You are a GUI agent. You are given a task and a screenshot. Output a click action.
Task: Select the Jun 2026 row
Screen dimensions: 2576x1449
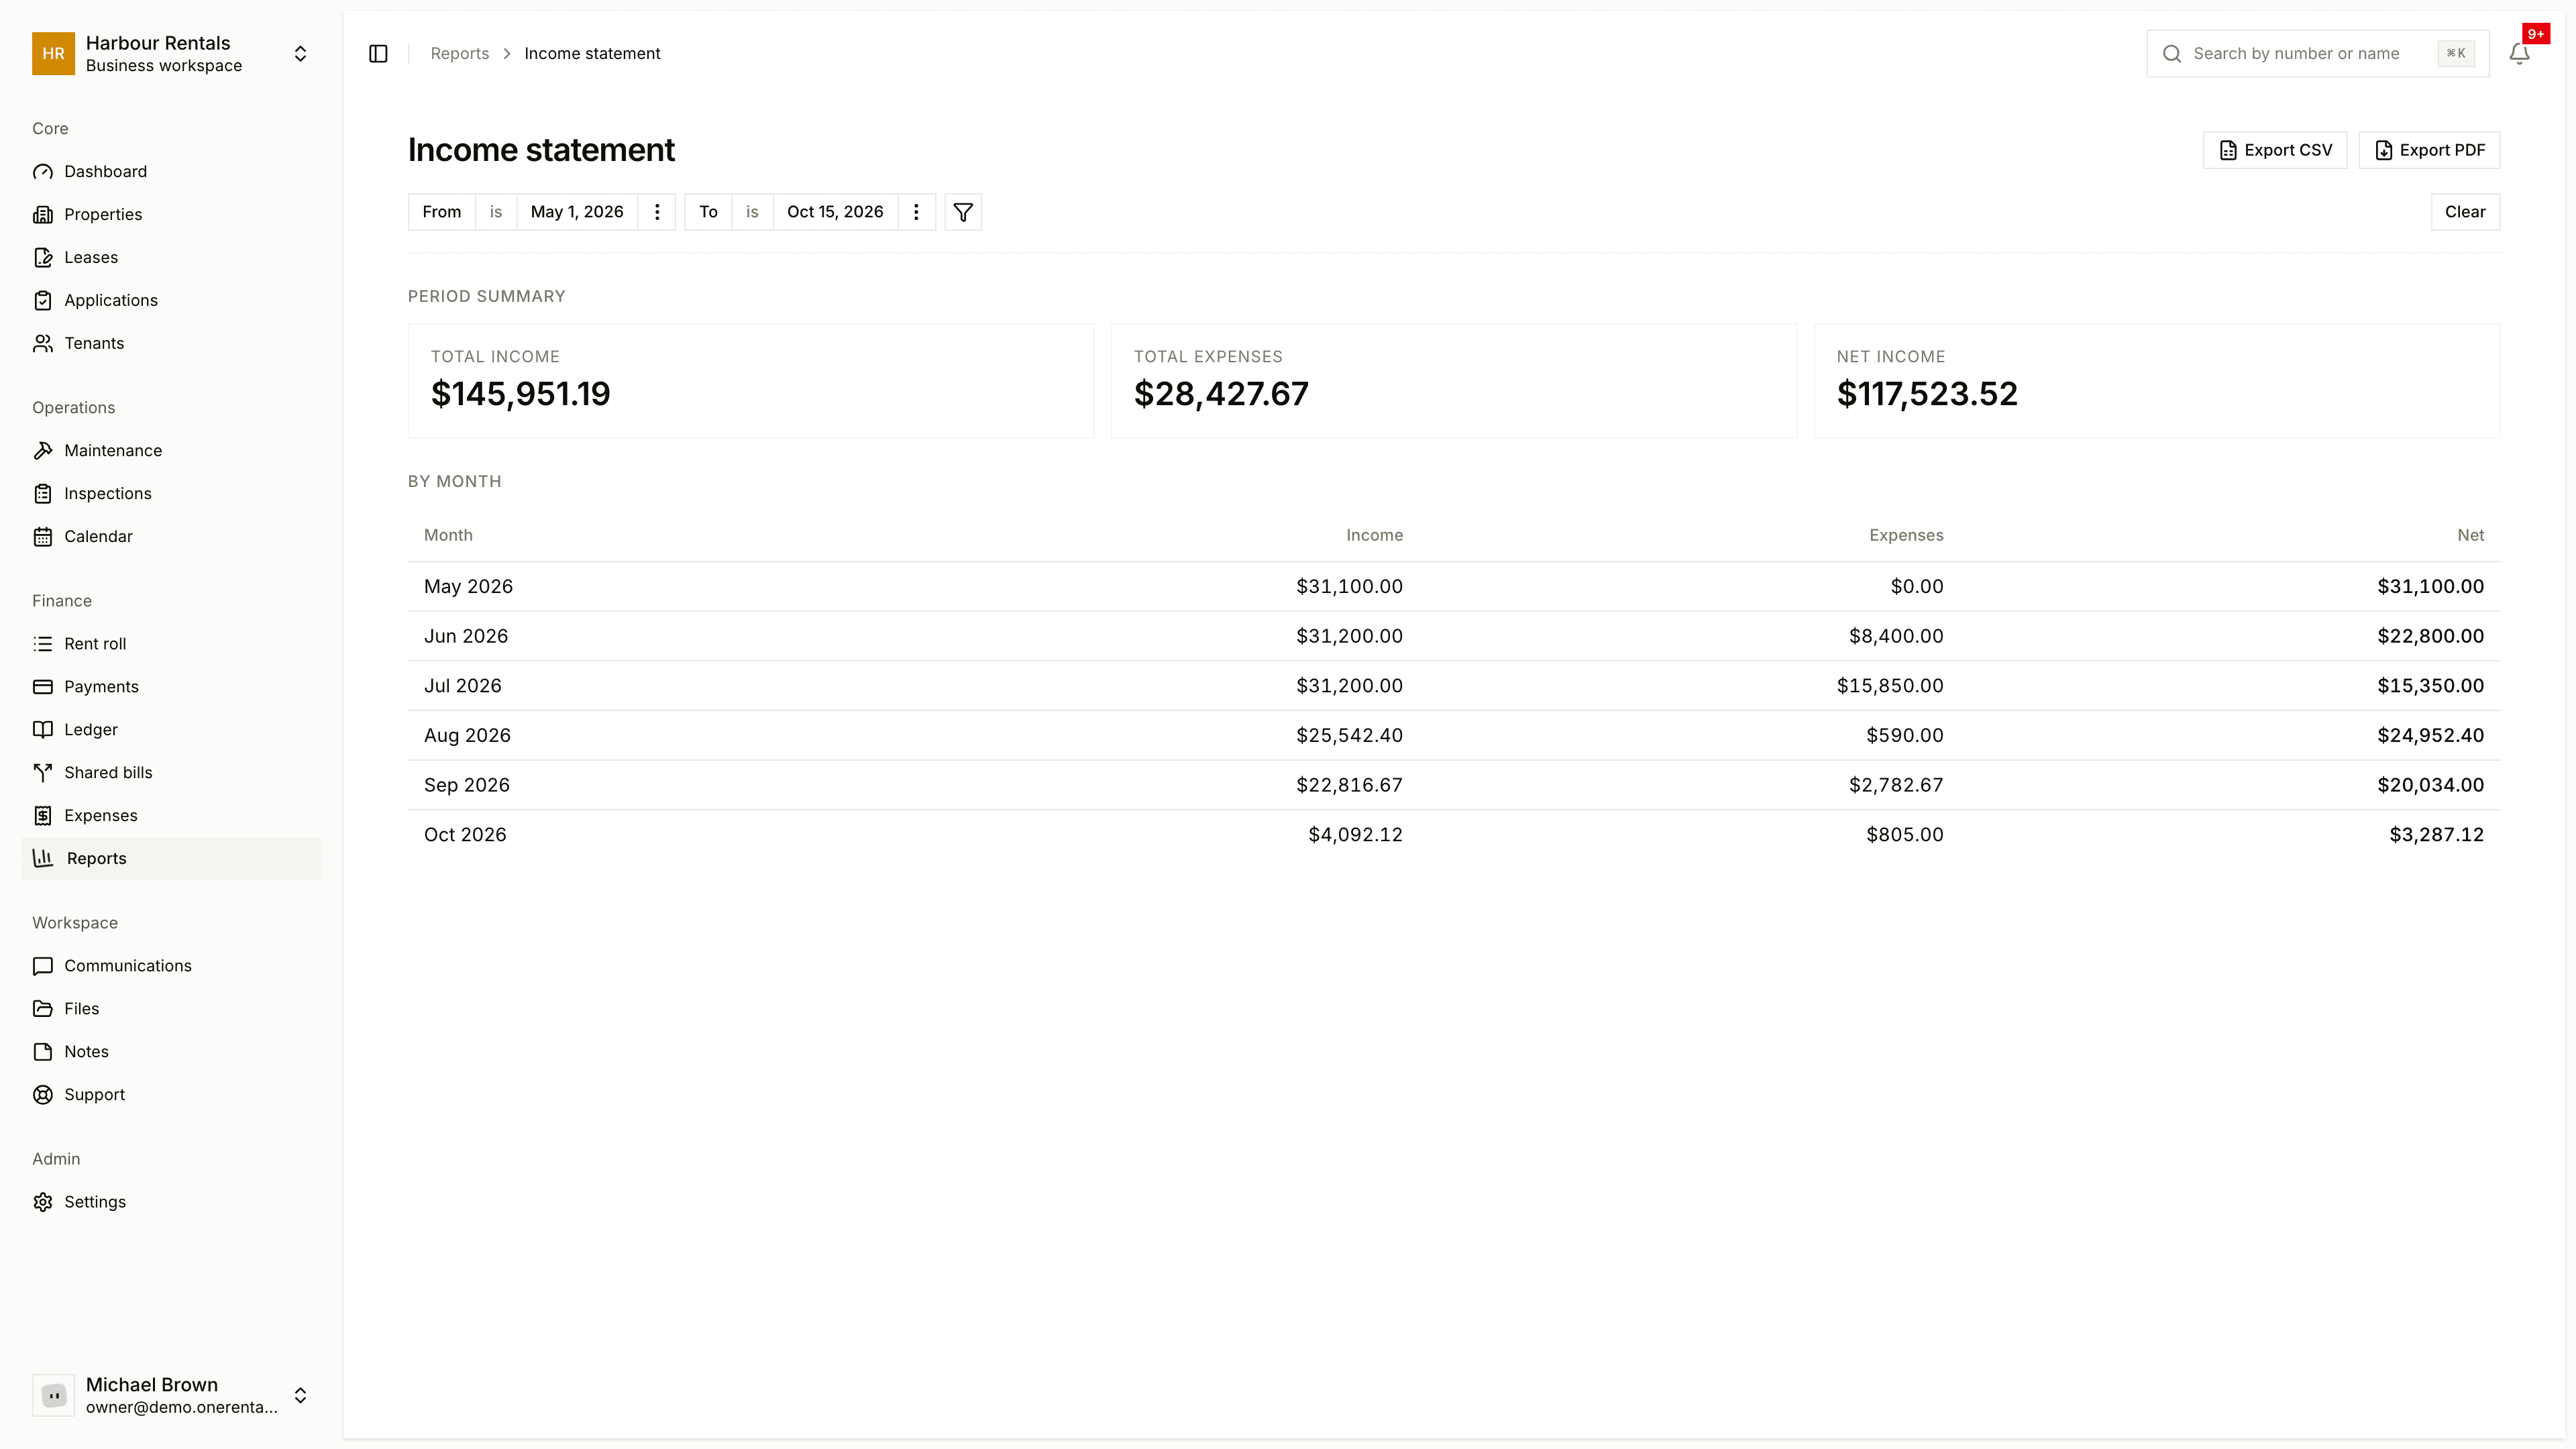1454,637
